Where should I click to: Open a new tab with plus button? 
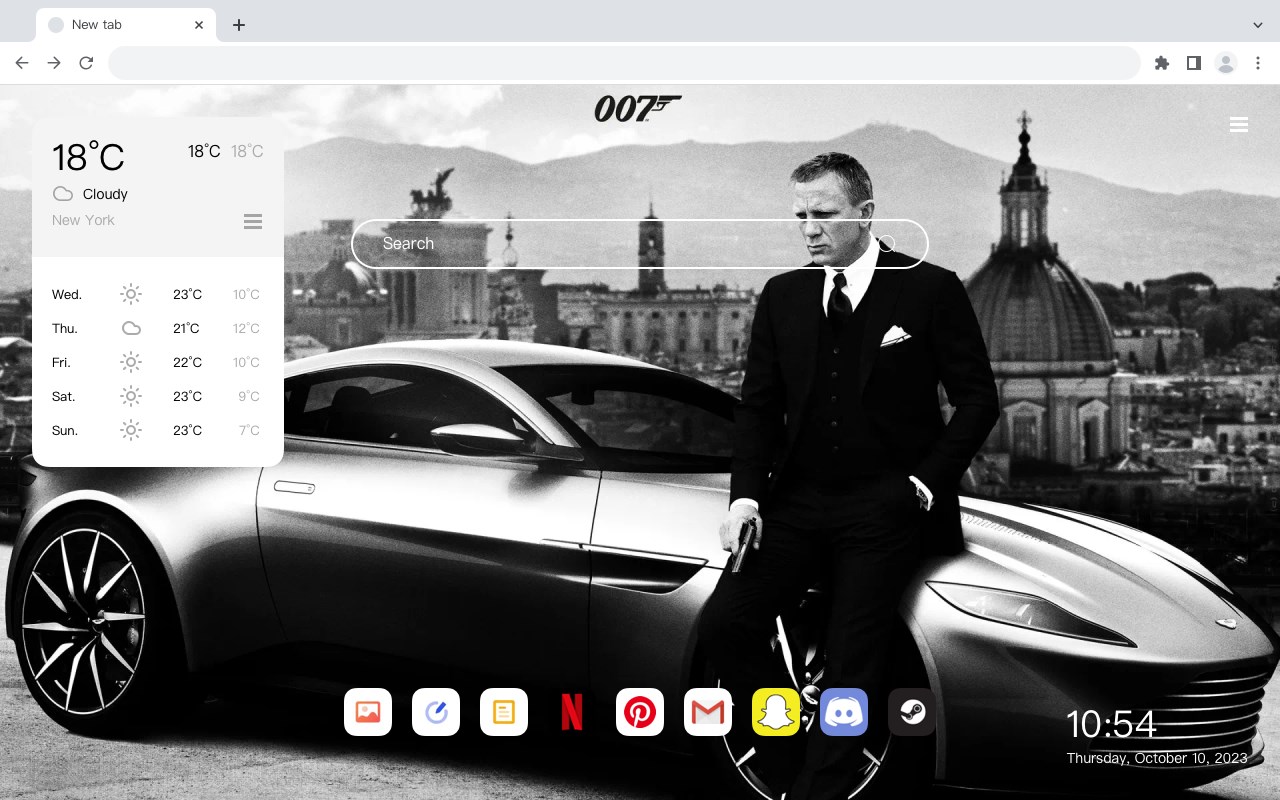[238, 25]
